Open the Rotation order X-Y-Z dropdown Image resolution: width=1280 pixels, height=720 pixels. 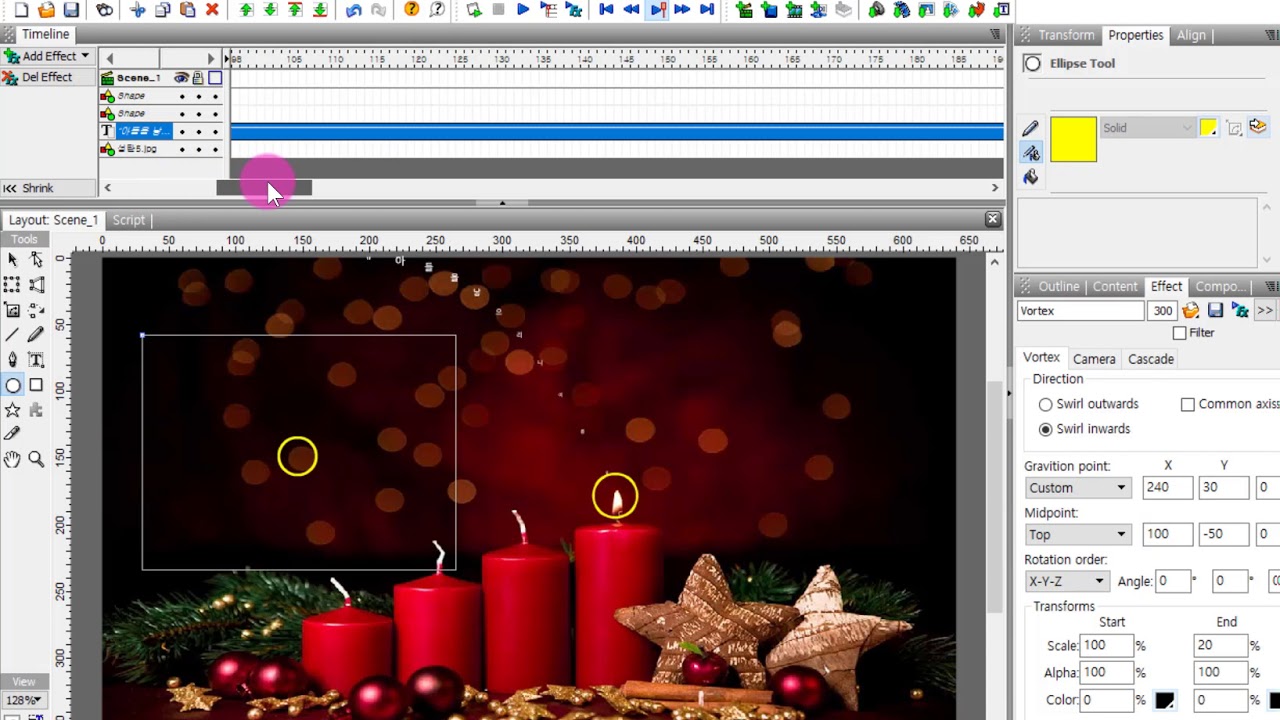(x=1066, y=581)
